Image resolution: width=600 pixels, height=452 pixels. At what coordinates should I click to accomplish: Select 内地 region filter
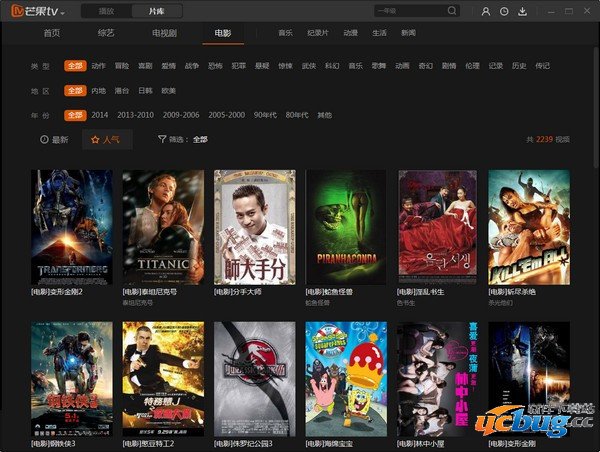(98, 90)
